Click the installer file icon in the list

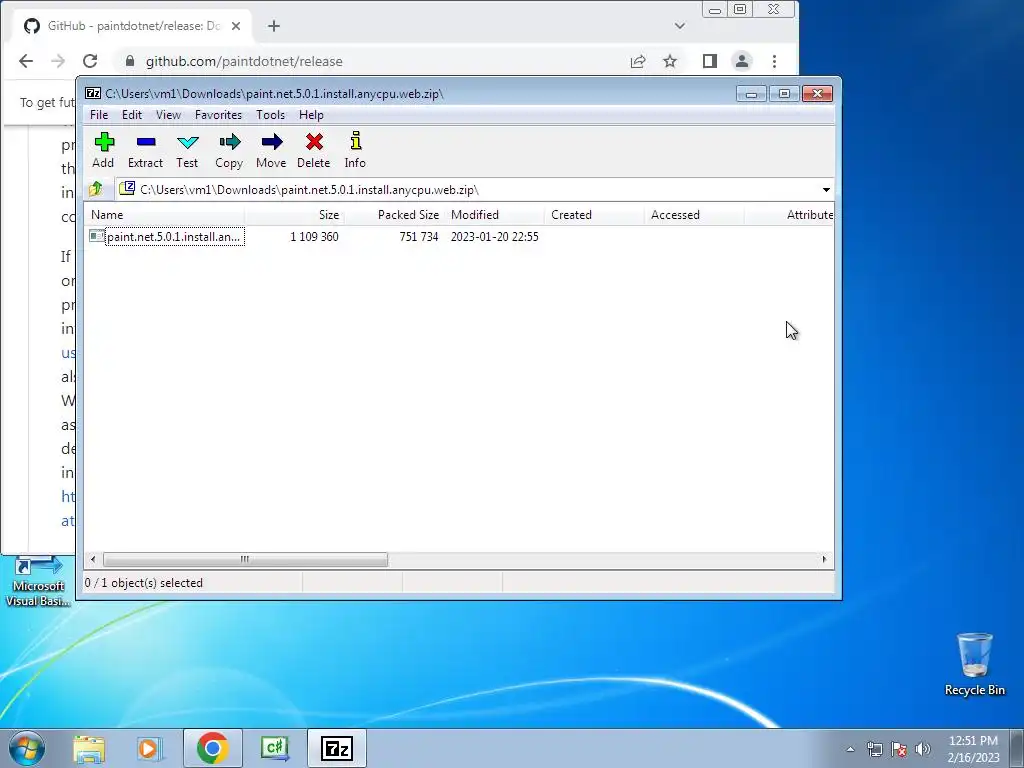pos(97,236)
